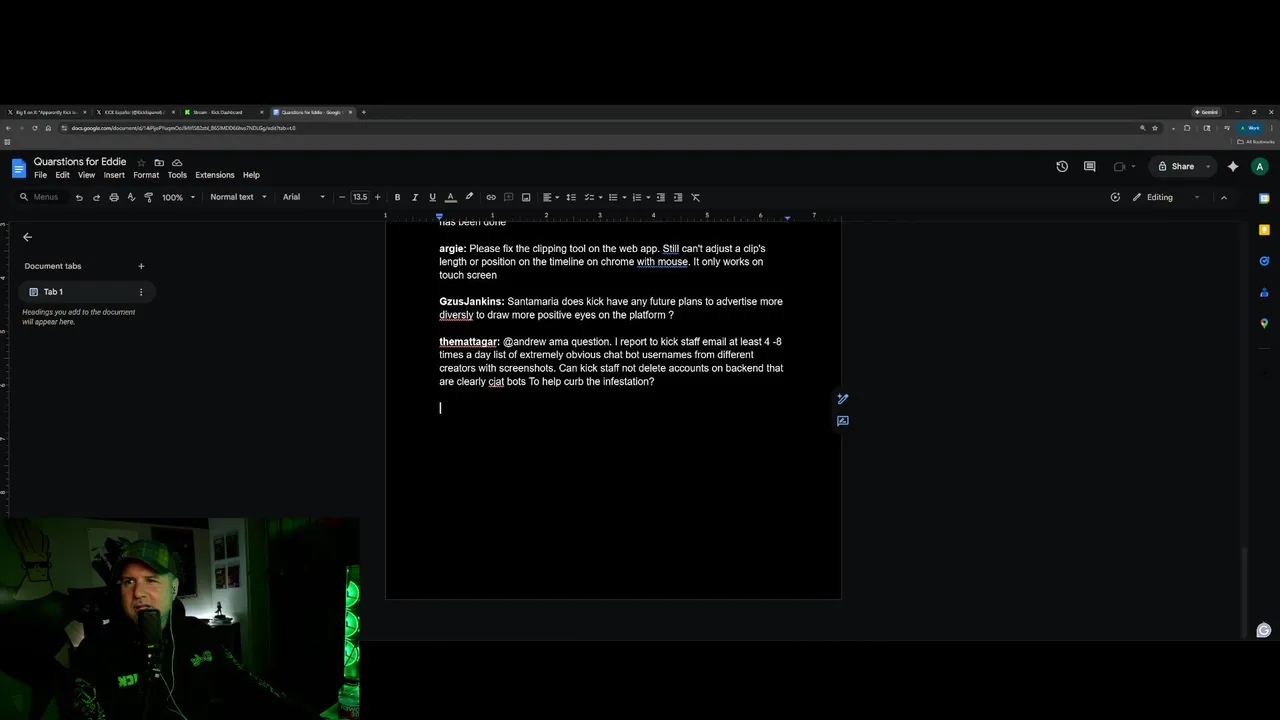
Task: Open Google Maps side panel
Action: (1264, 323)
